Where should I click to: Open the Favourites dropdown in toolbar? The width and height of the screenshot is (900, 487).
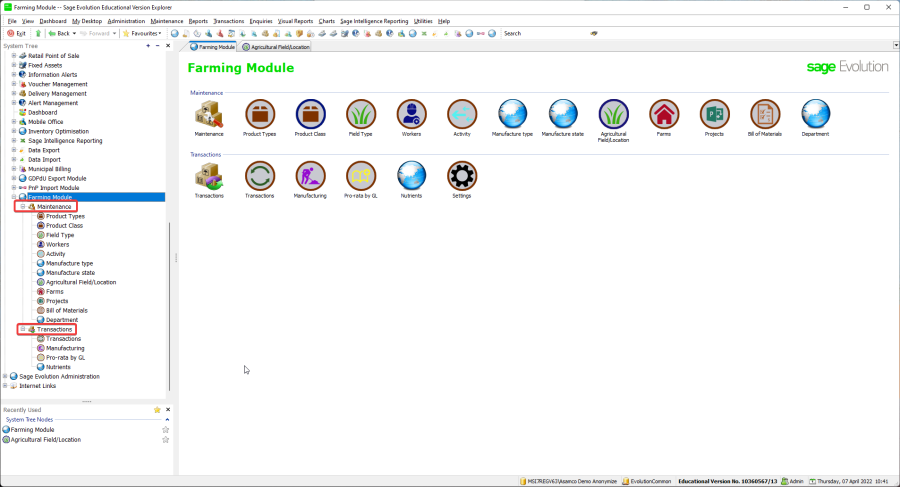[x=141, y=33]
